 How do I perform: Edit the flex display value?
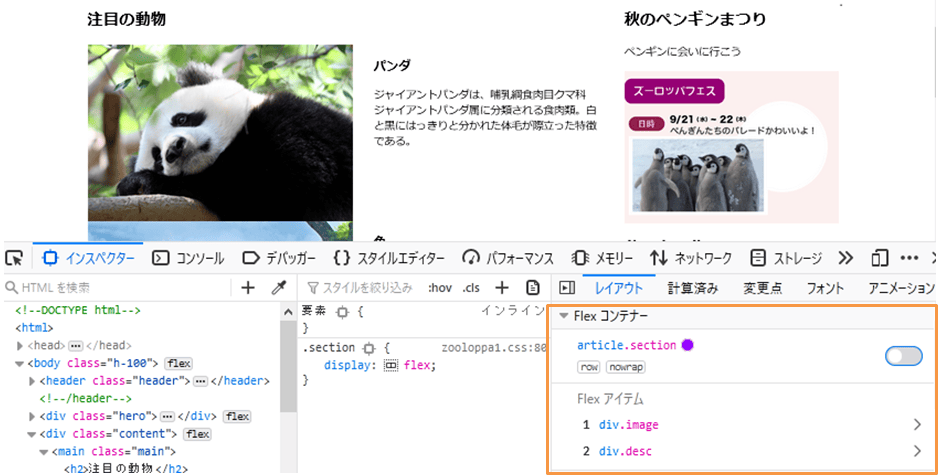[418, 365]
